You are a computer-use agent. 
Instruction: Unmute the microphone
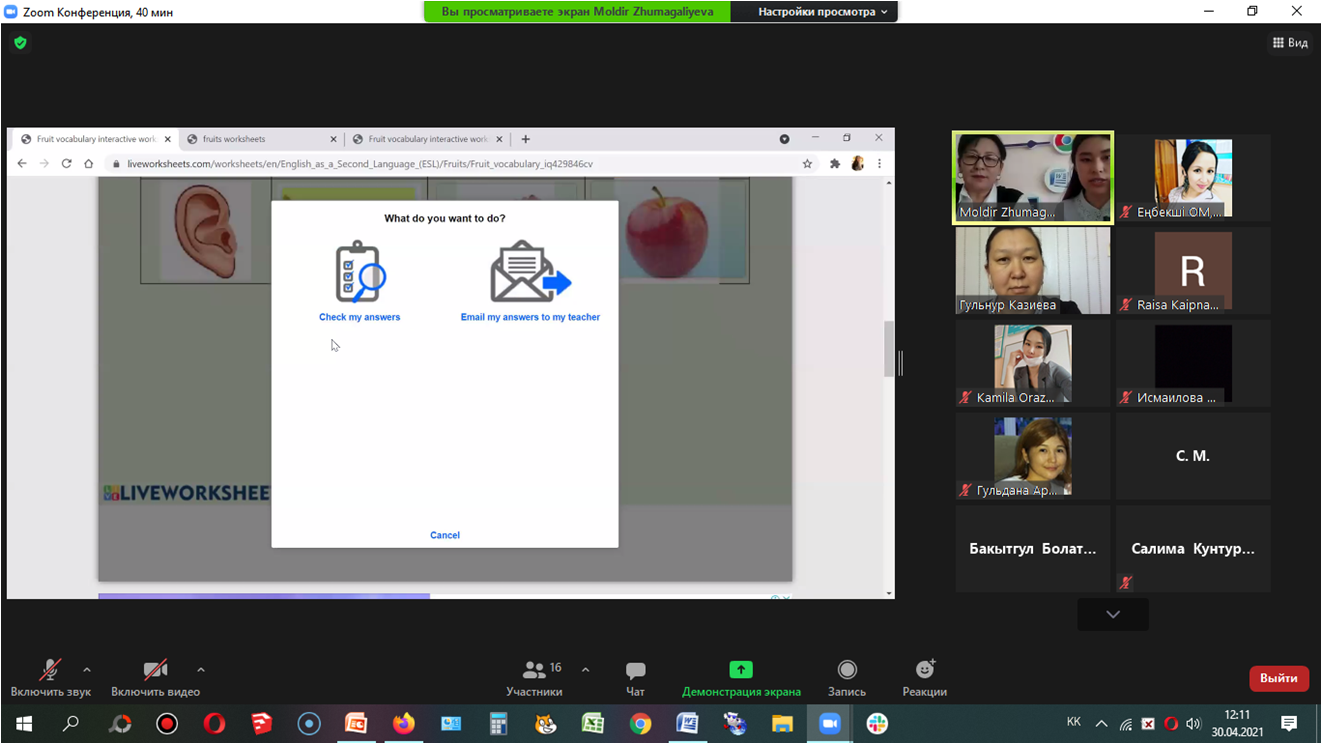[x=50, y=677]
